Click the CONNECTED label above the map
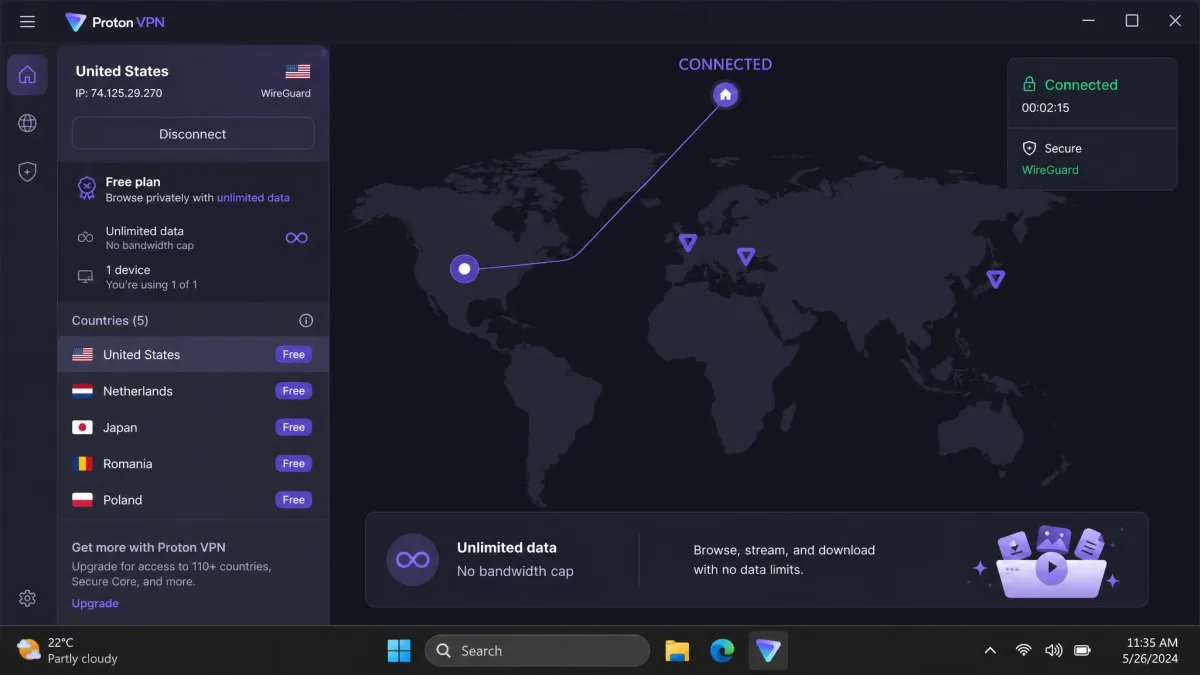 725,64
